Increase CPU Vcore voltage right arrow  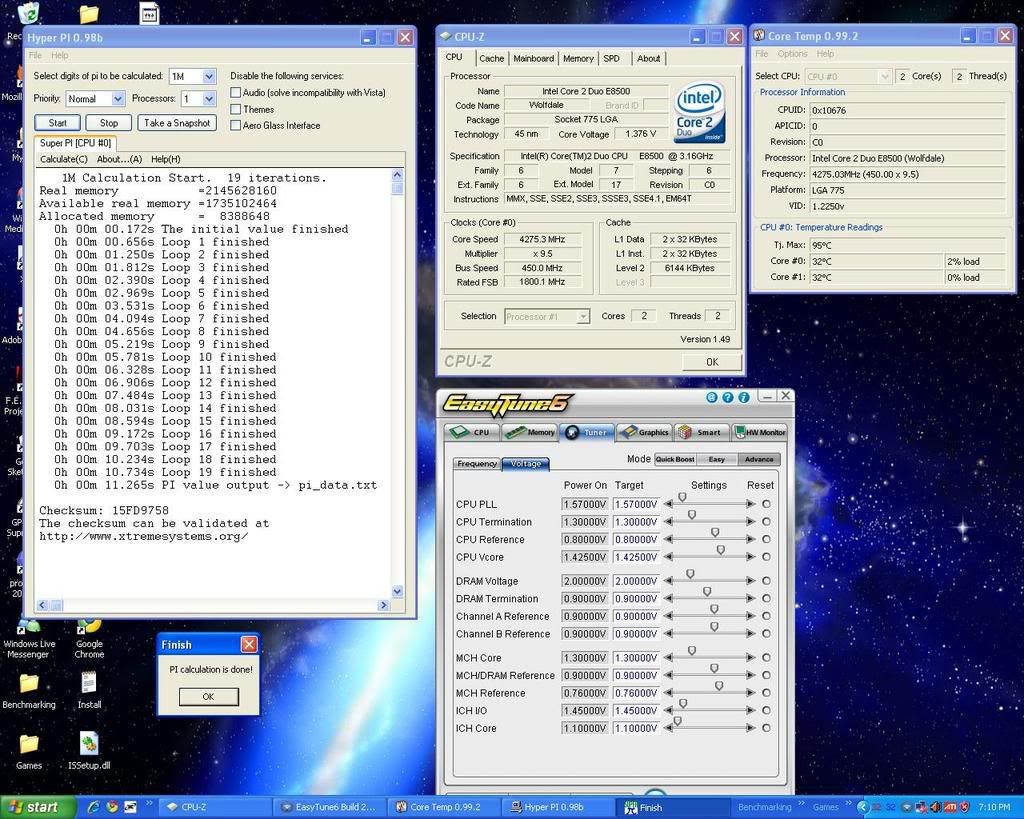(x=750, y=557)
